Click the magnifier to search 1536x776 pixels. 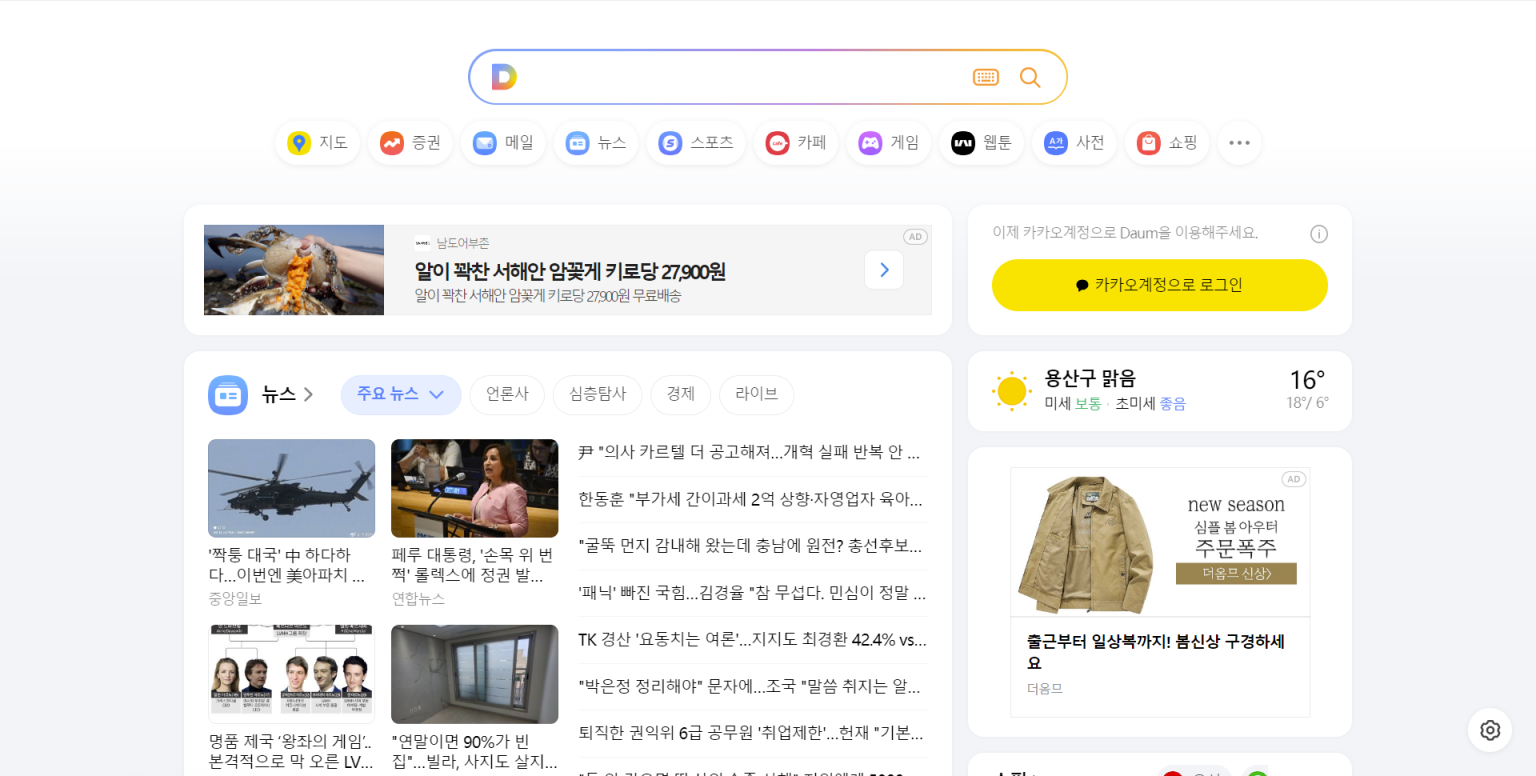point(1030,76)
